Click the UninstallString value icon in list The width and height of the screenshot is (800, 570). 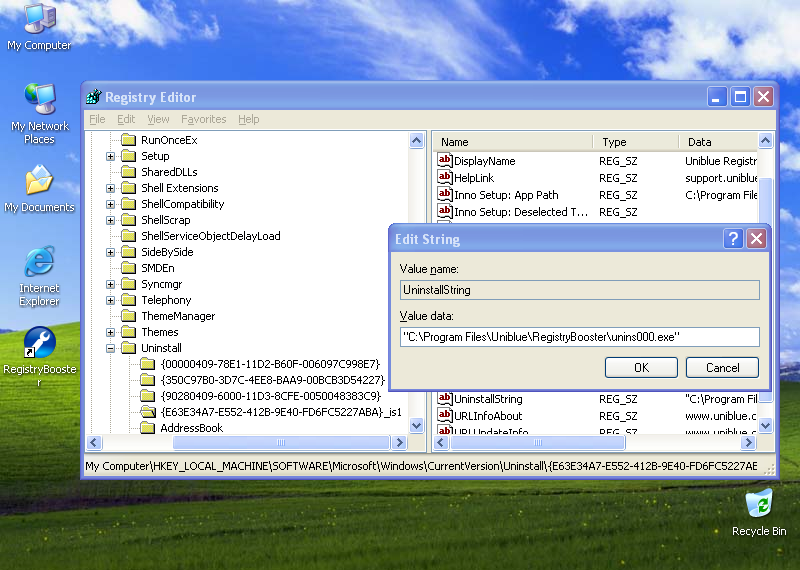tap(445, 398)
